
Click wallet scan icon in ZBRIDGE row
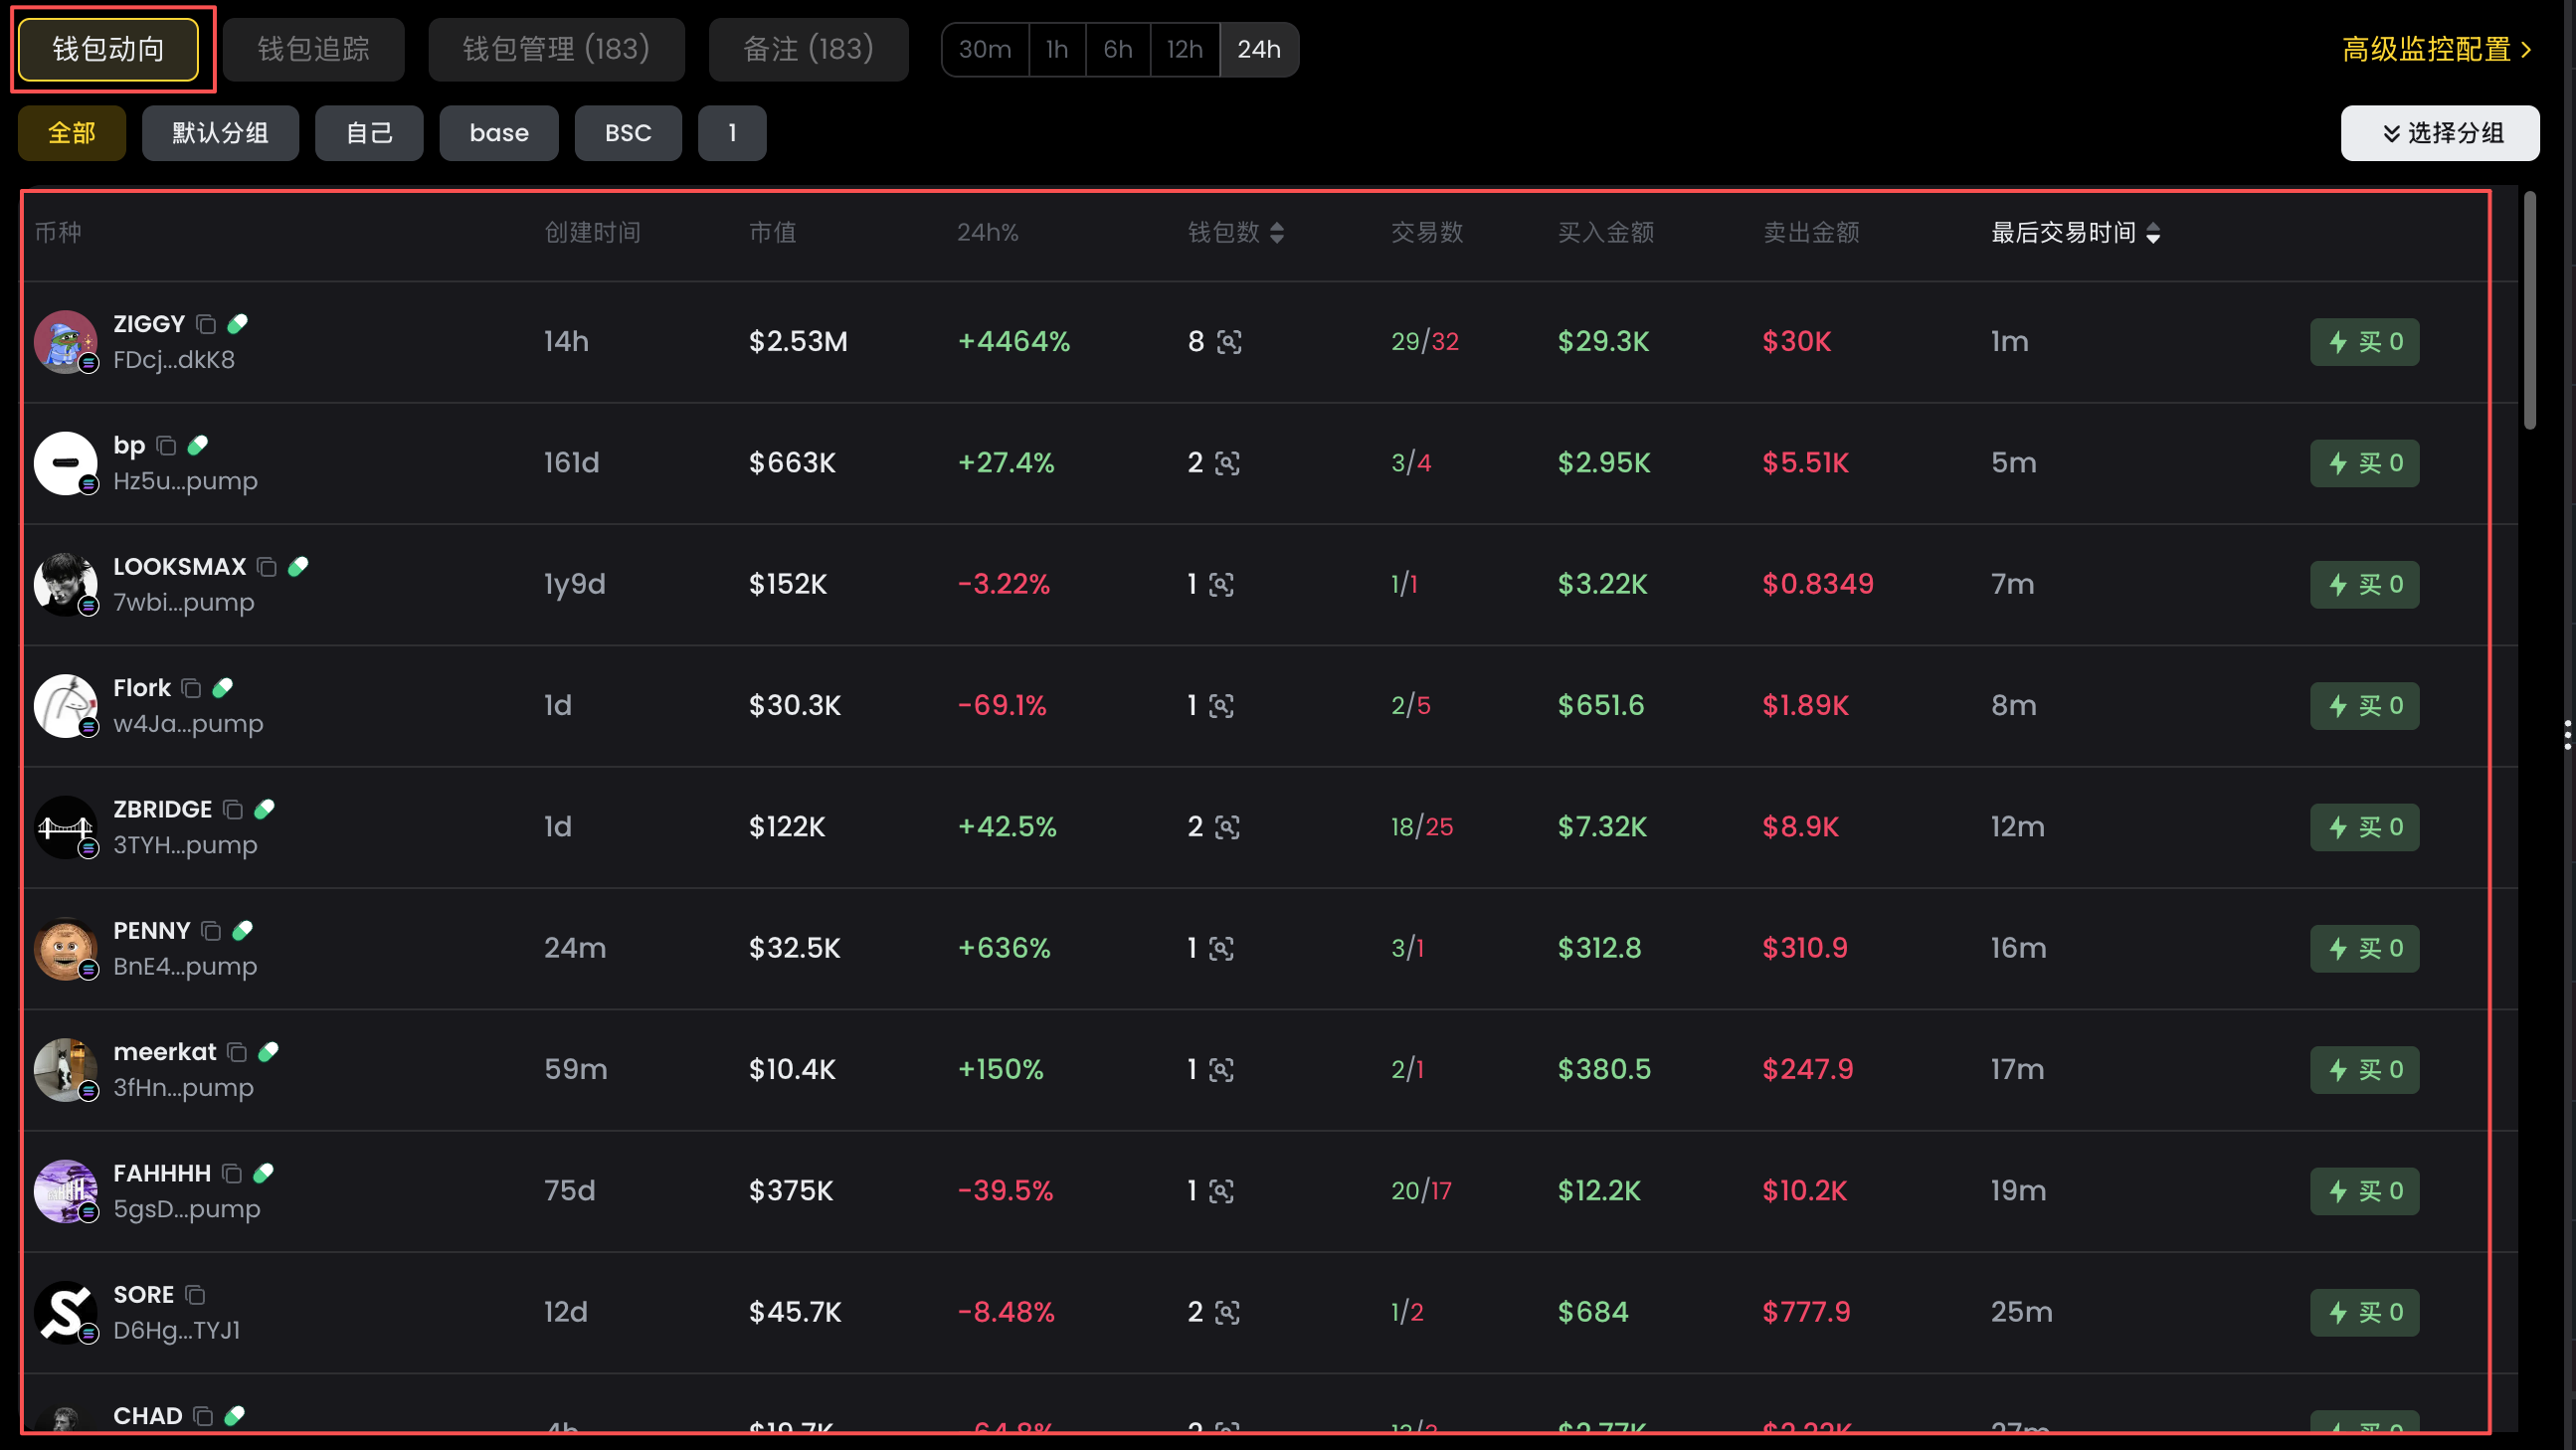click(x=1227, y=827)
